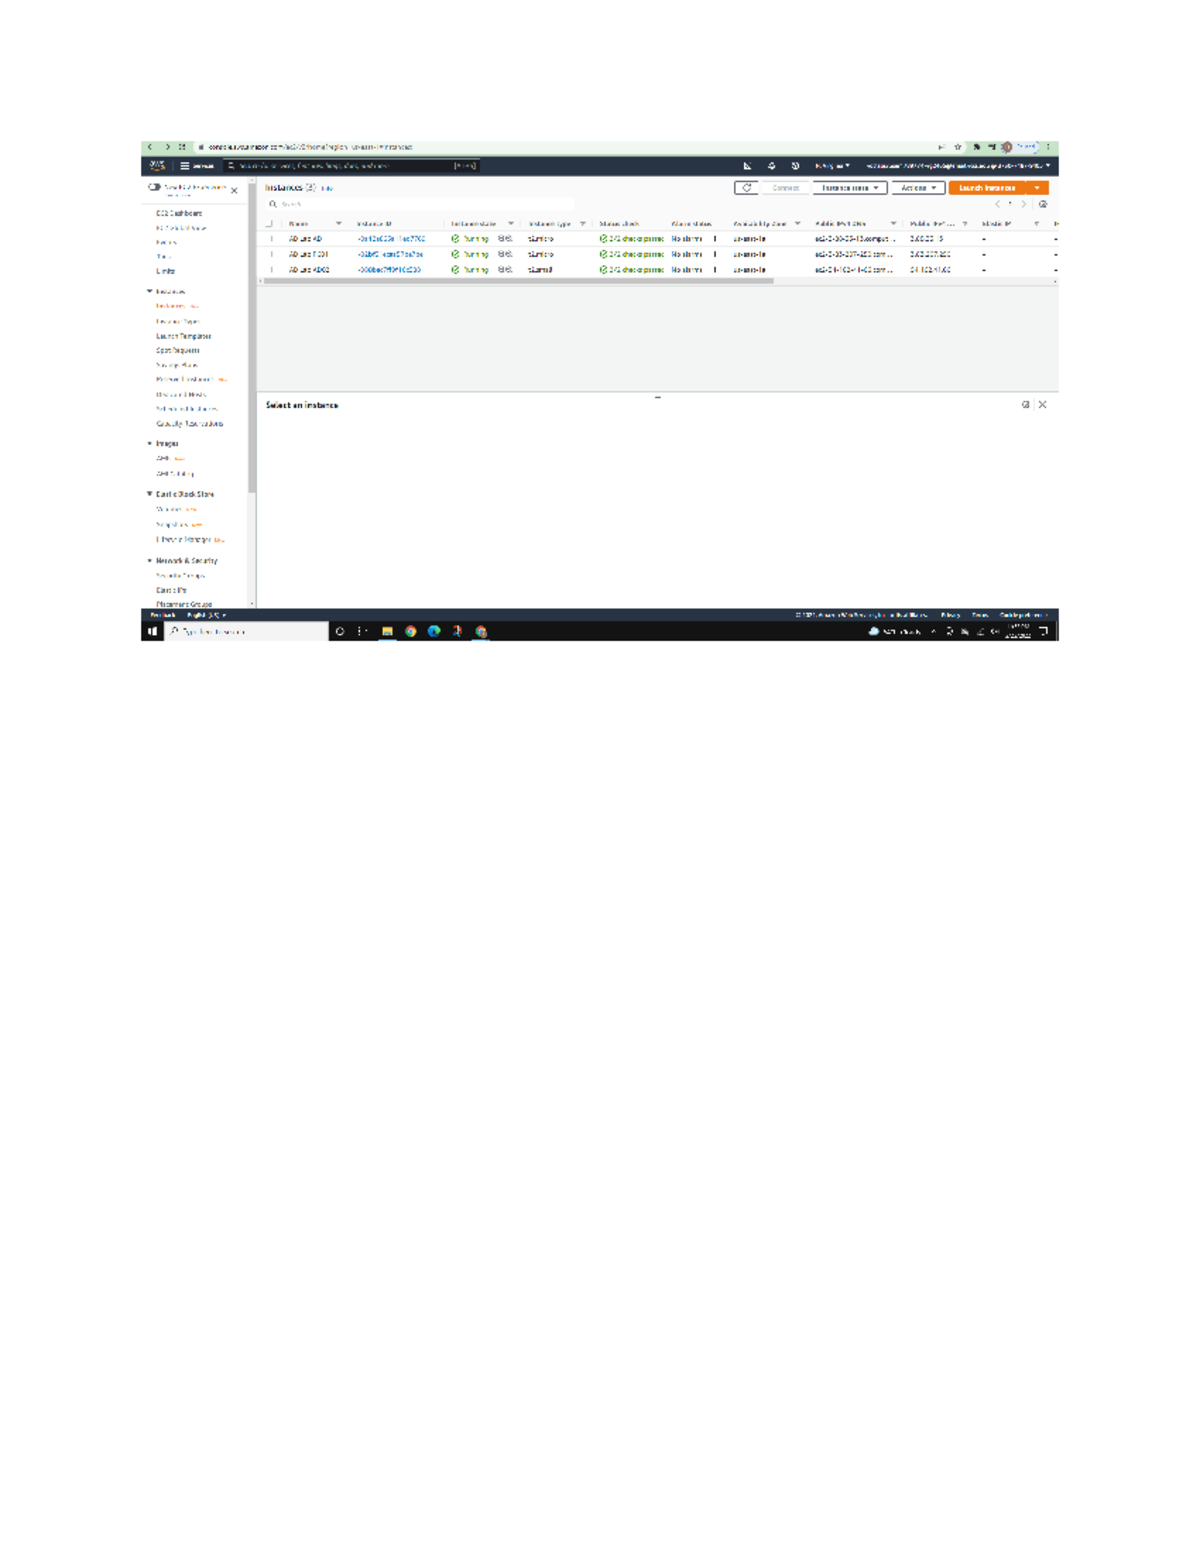Open table preferences via the gear icon
The height and width of the screenshot is (1553, 1200).
coord(1043,202)
